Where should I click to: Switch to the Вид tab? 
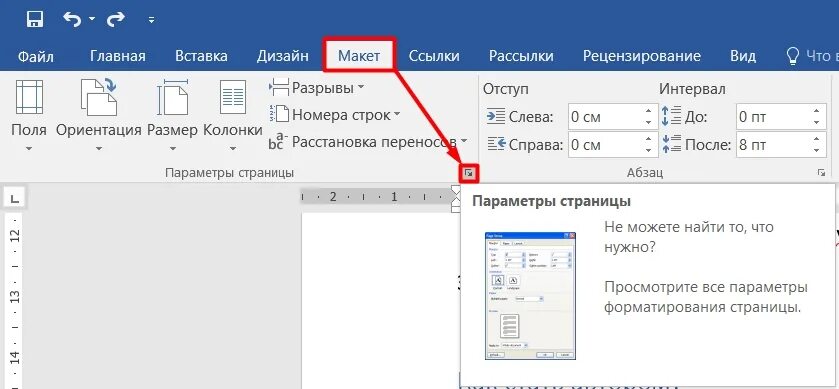pyautogui.click(x=743, y=56)
